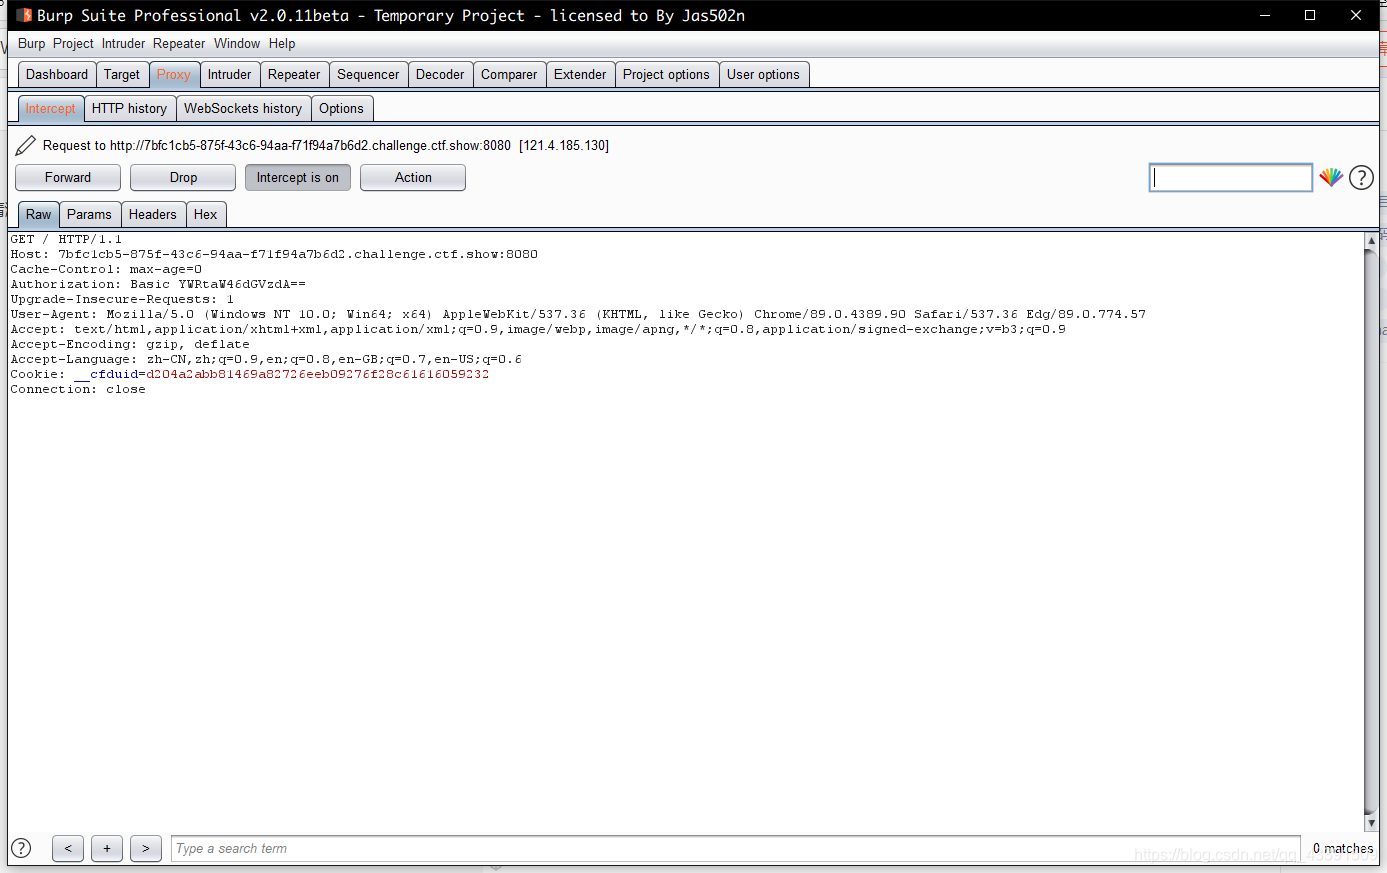
Task: Select the Raw request view tab
Action: (39, 214)
